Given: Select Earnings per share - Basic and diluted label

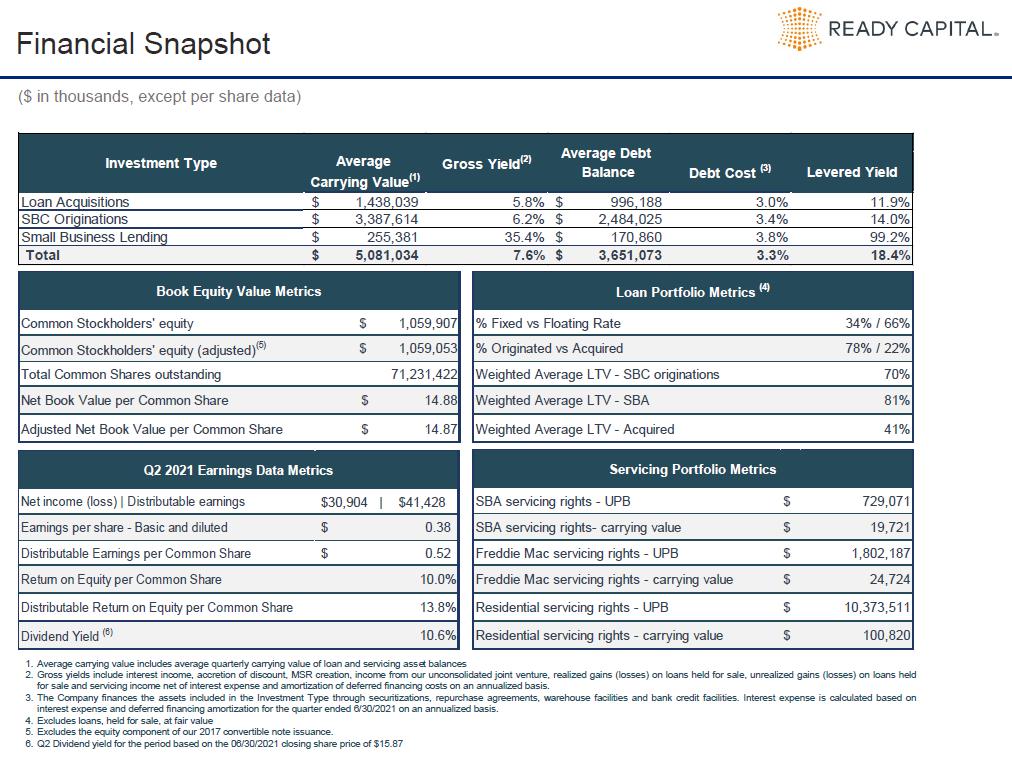Looking at the screenshot, I should [x=124, y=528].
